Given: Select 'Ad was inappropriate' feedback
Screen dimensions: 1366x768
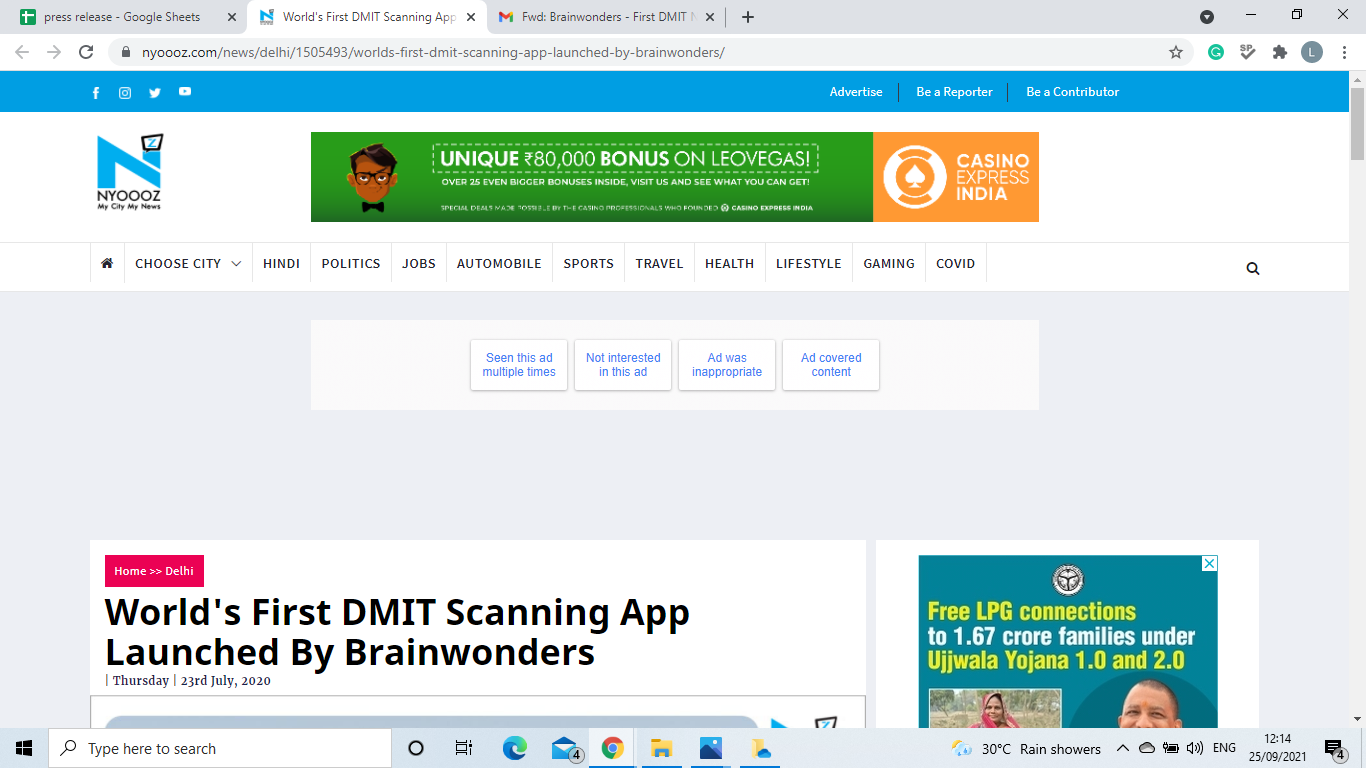Looking at the screenshot, I should click(727, 365).
